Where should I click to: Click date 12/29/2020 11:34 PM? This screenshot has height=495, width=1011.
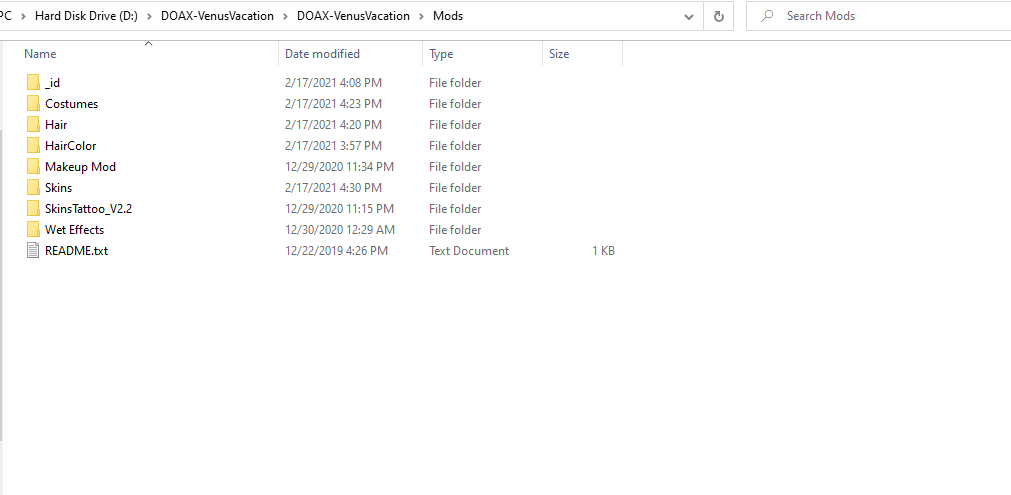[339, 167]
